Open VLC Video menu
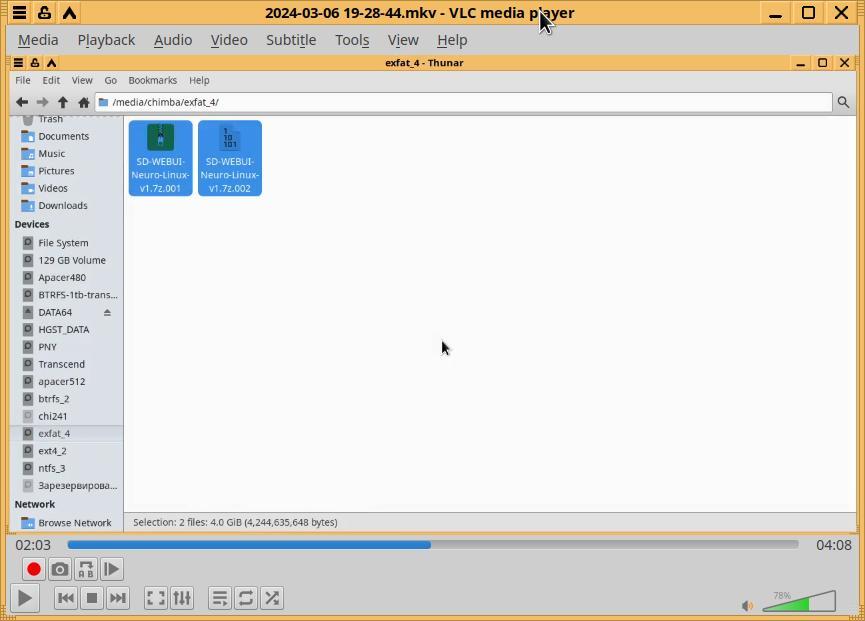865x621 pixels. click(229, 40)
